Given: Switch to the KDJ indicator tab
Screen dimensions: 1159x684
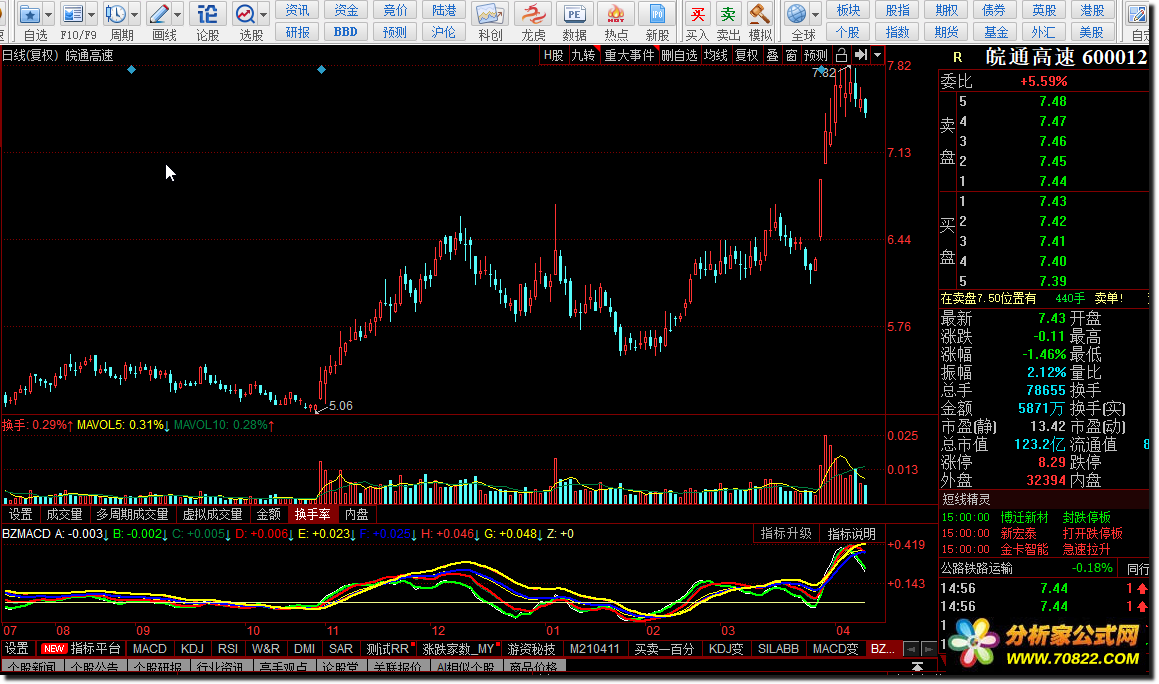Looking at the screenshot, I should point(192,649).
